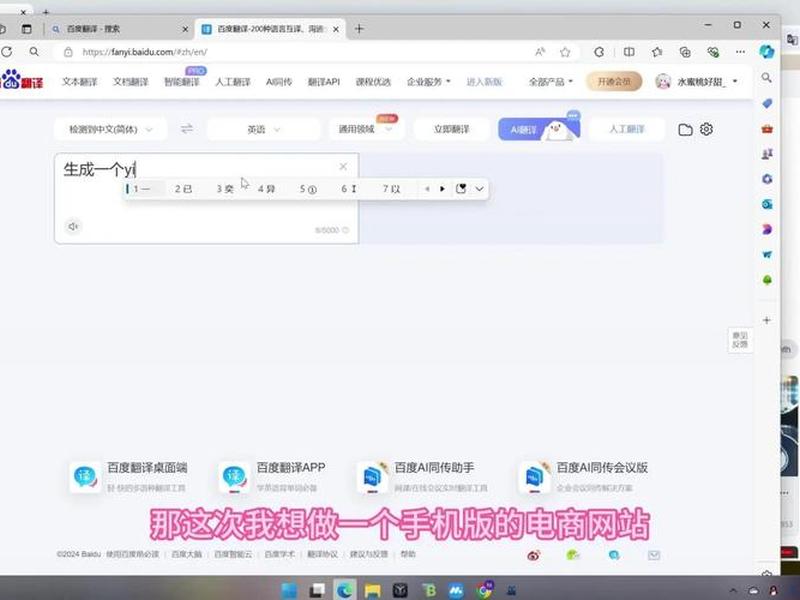
Task: Open 人工翻译 navigation item
Action: coord(233,82)
